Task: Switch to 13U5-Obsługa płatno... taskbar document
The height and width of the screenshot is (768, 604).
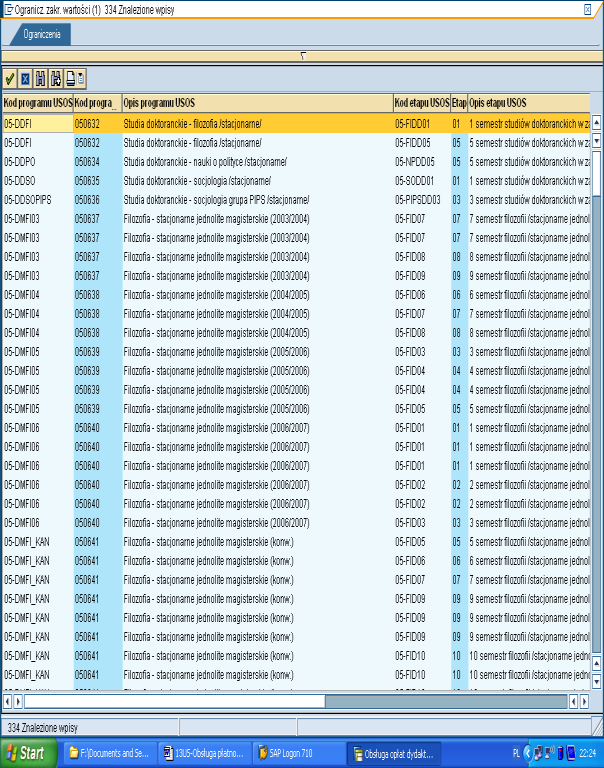Action: pyautogui.click(x=203, y=753)
